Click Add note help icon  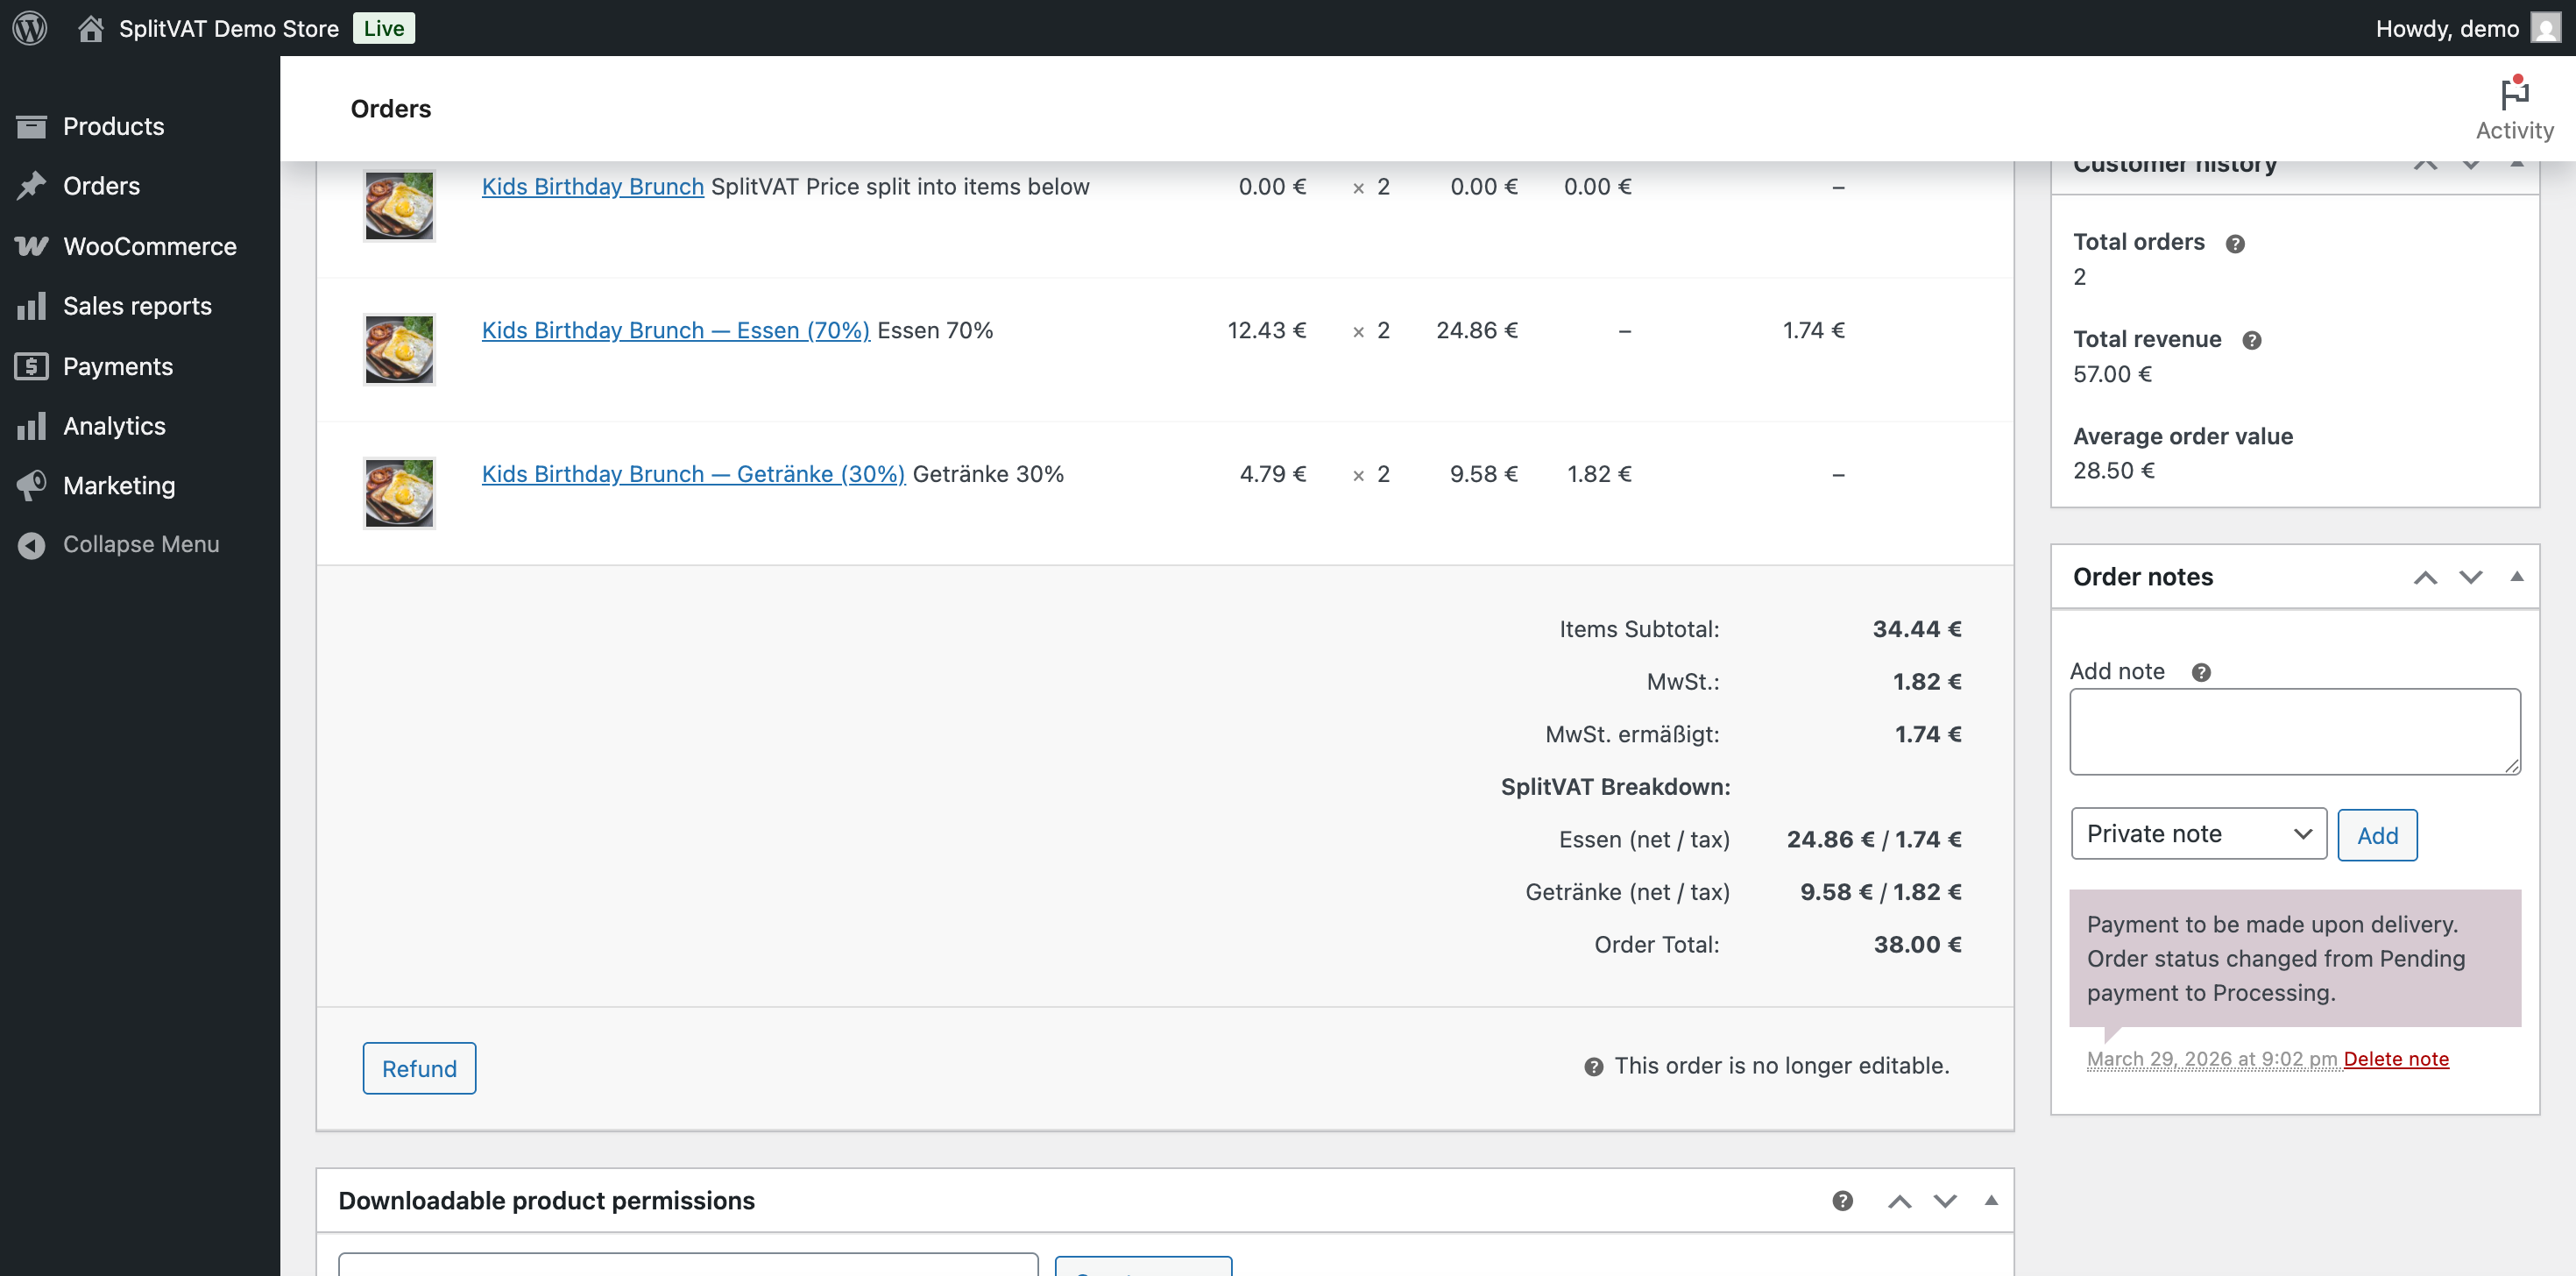(2201, 672)
